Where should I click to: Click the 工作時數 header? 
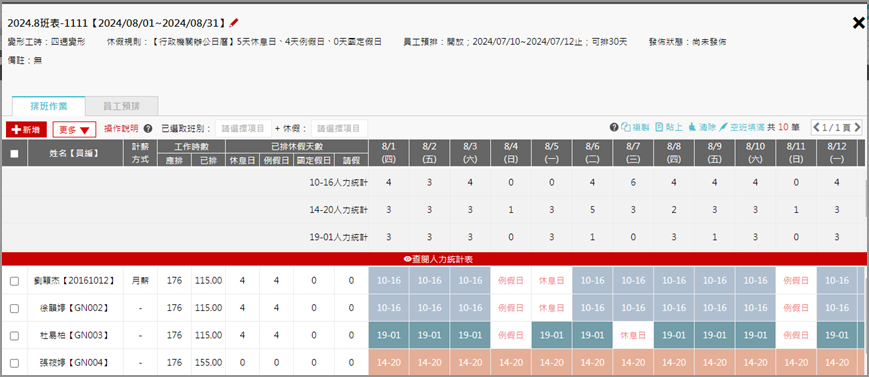(191, 146)
